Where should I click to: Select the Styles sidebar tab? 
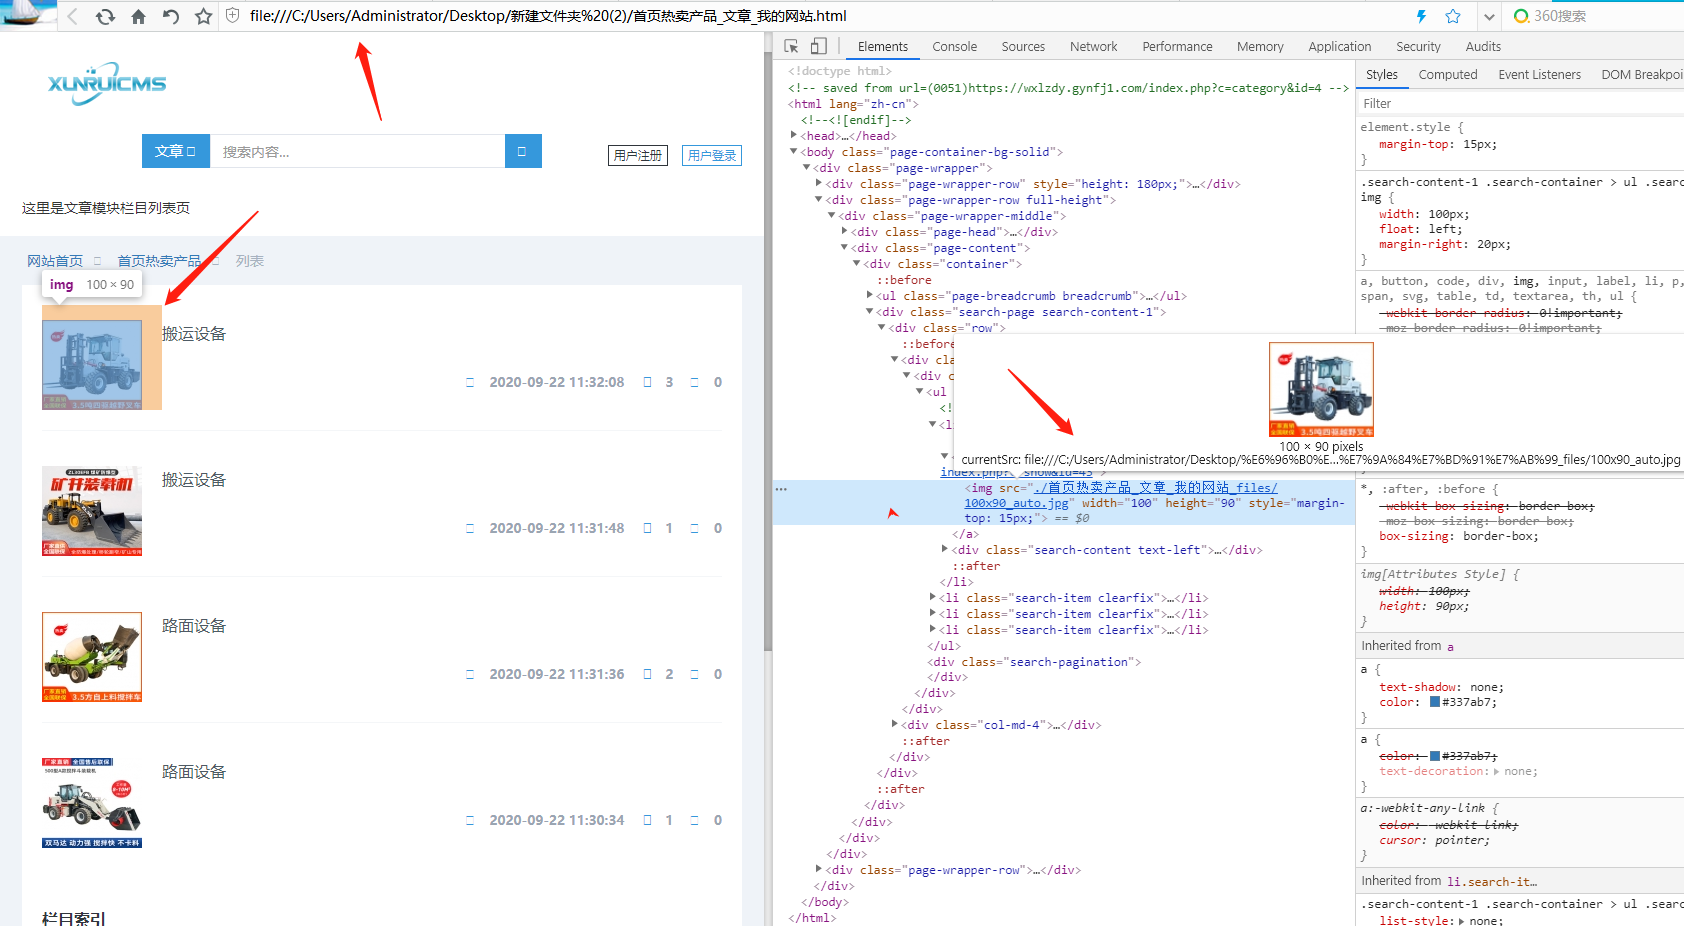point(1382,74)
